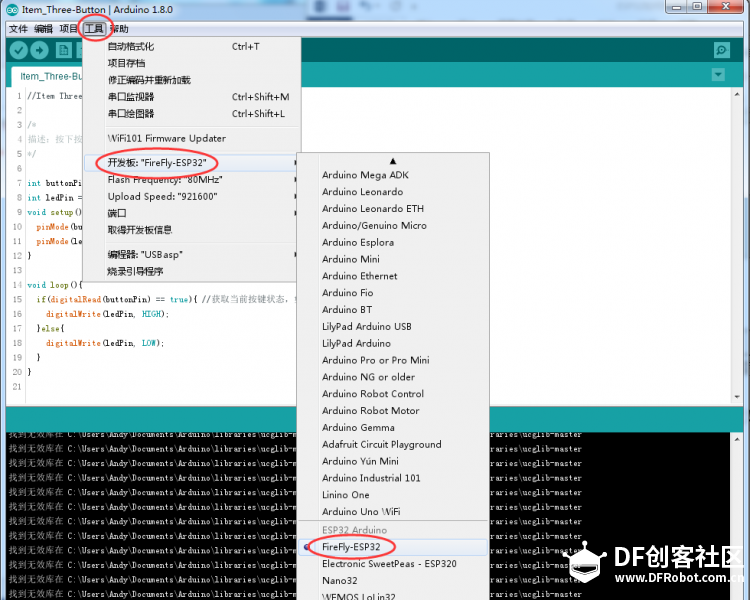
Task: Click the Arduino application logo icon
Action: 12,10
